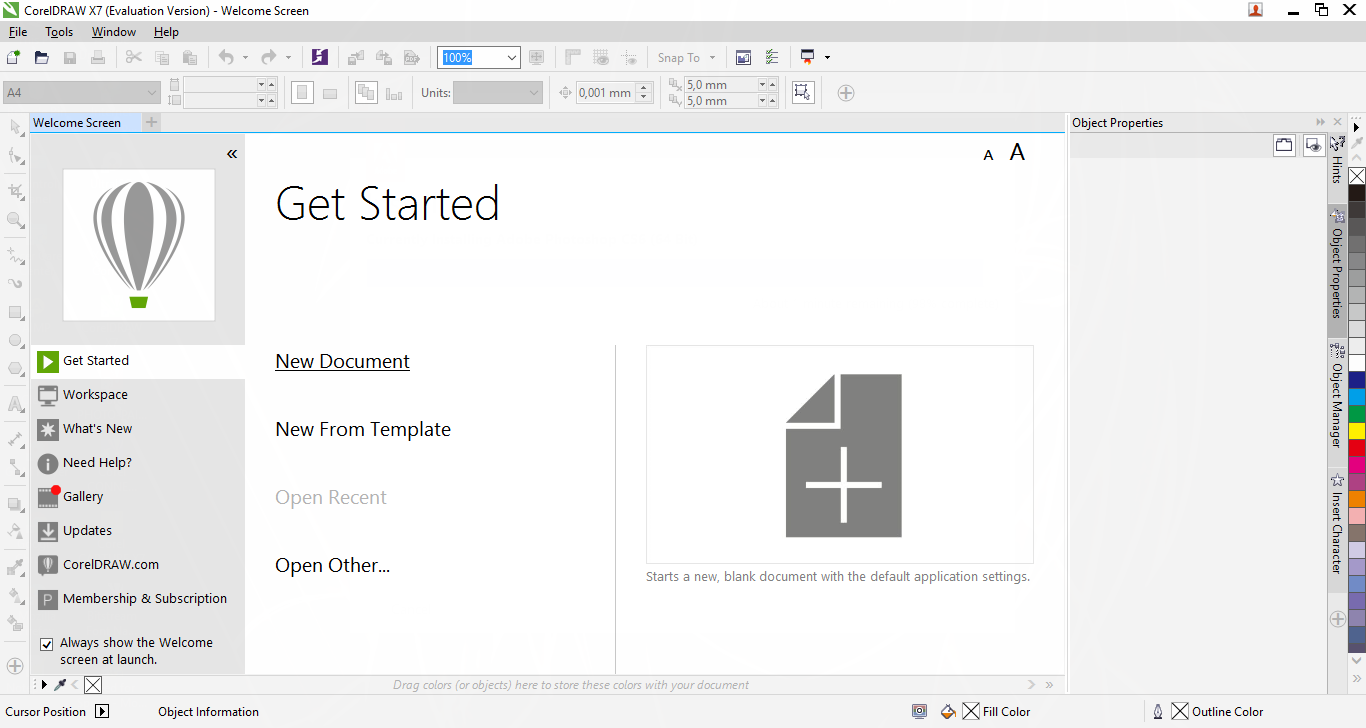
Task: Select the Rectangle tool in toolbox
Action: [15, 312]
